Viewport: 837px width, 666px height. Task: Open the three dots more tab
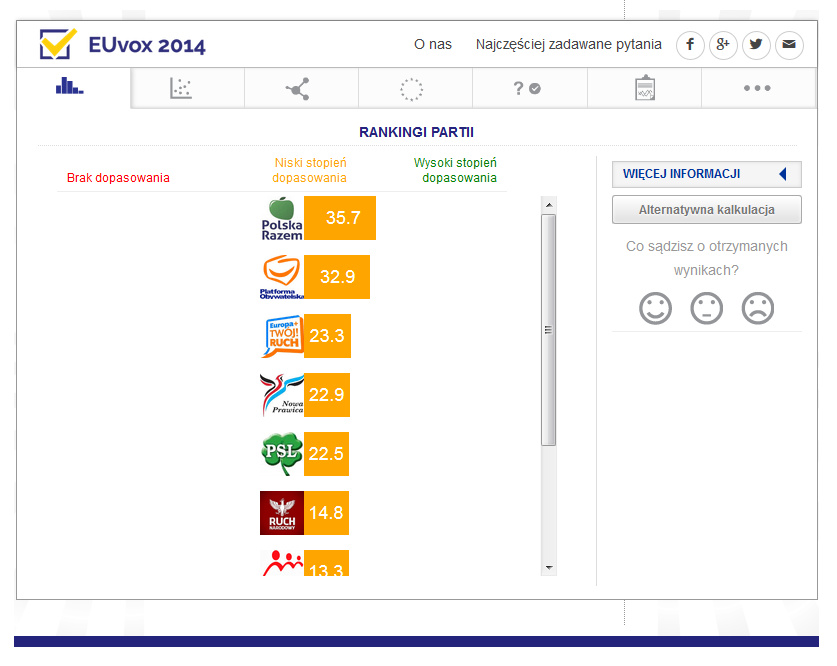click(758, 88)
